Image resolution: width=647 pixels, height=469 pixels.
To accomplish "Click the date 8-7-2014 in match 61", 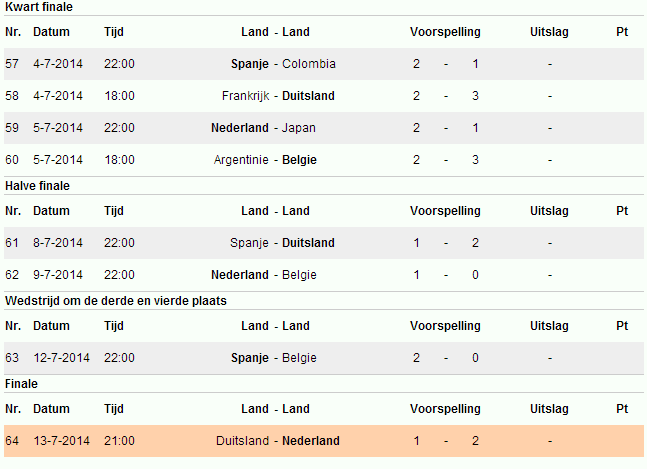I will (x=58, y=243).
